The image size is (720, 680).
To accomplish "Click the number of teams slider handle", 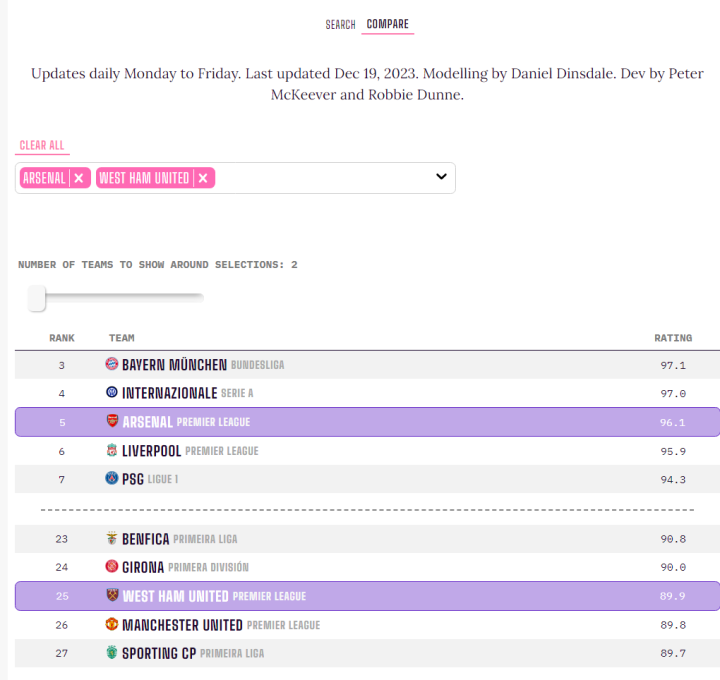I will pos(37,298).
